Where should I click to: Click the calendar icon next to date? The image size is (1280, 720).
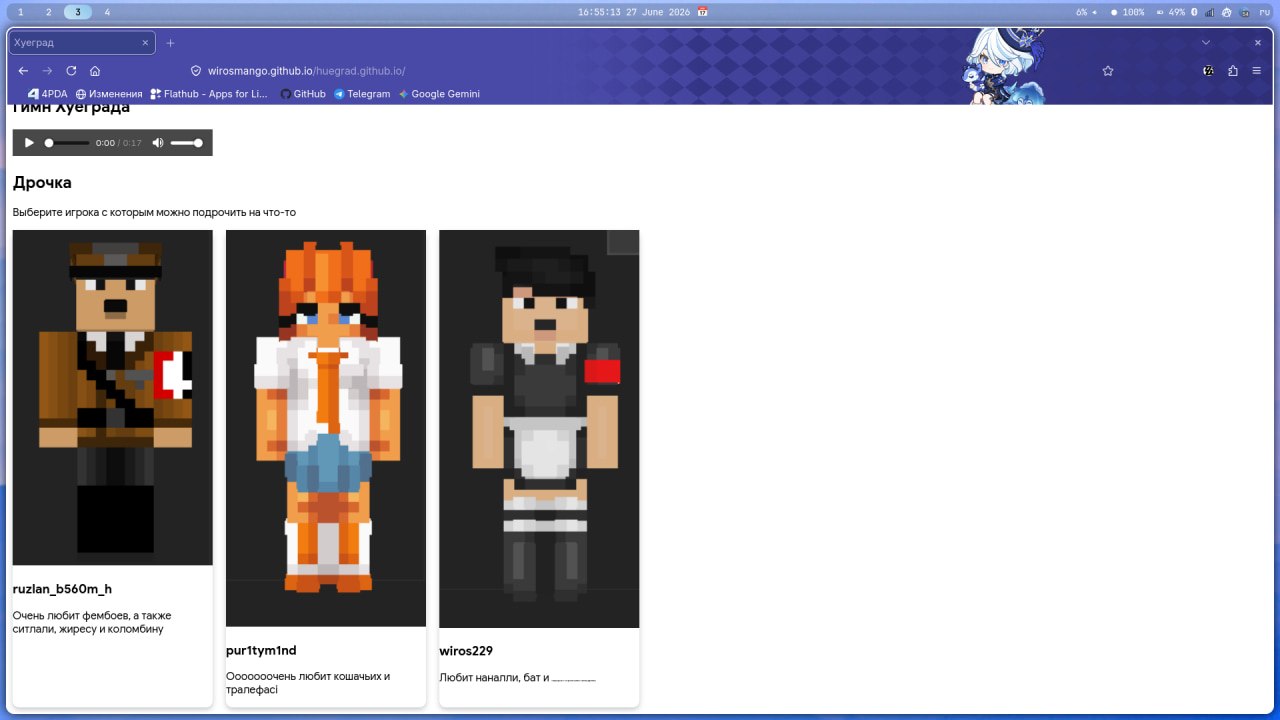(x=702, y=12)
